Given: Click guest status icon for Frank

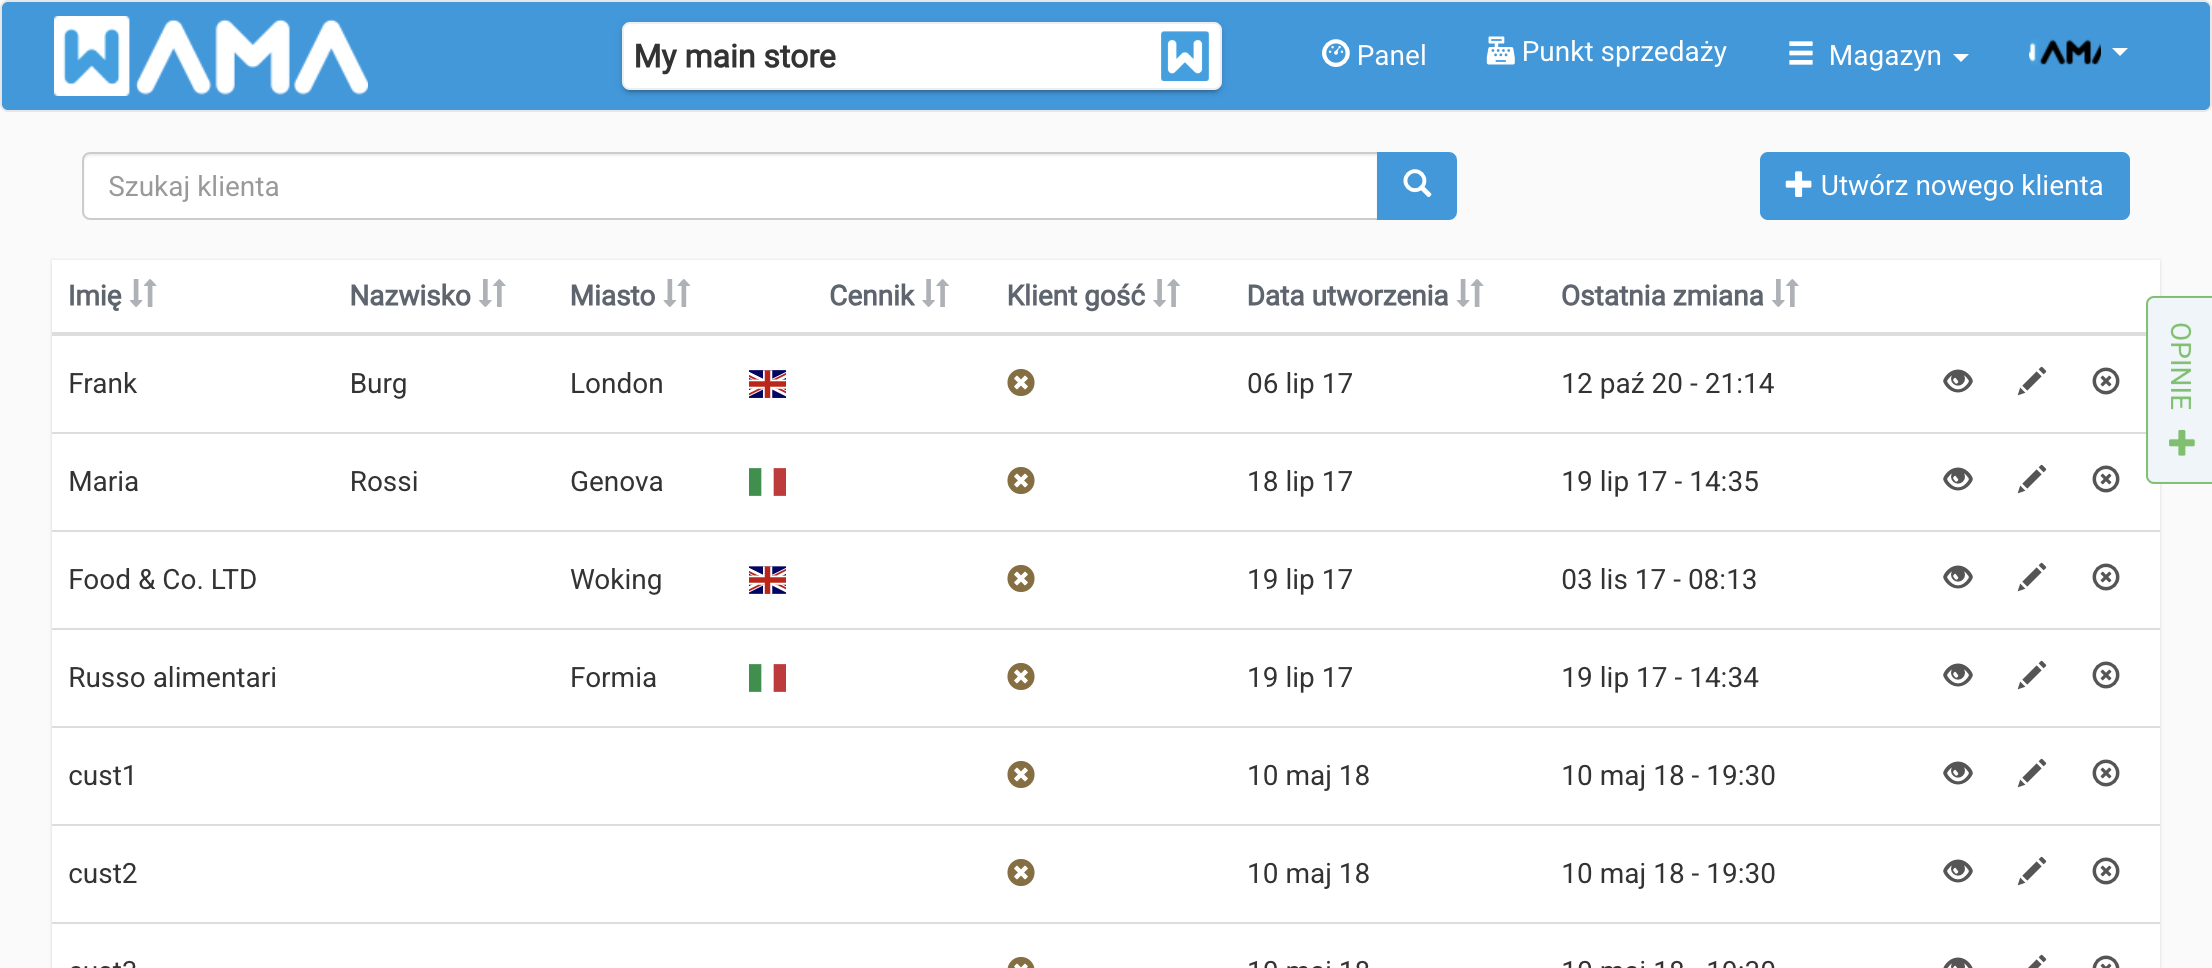Looking at the screenshot, I should (1020, 383).
